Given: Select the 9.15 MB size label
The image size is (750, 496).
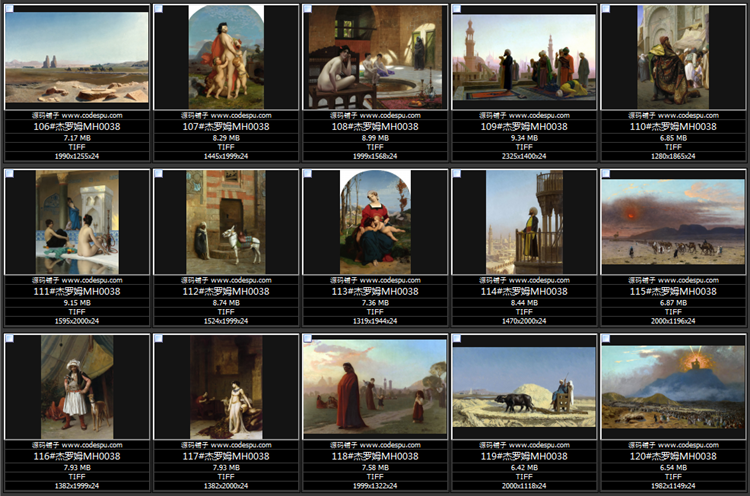Looking at the screenshot, I should (77, 303).
